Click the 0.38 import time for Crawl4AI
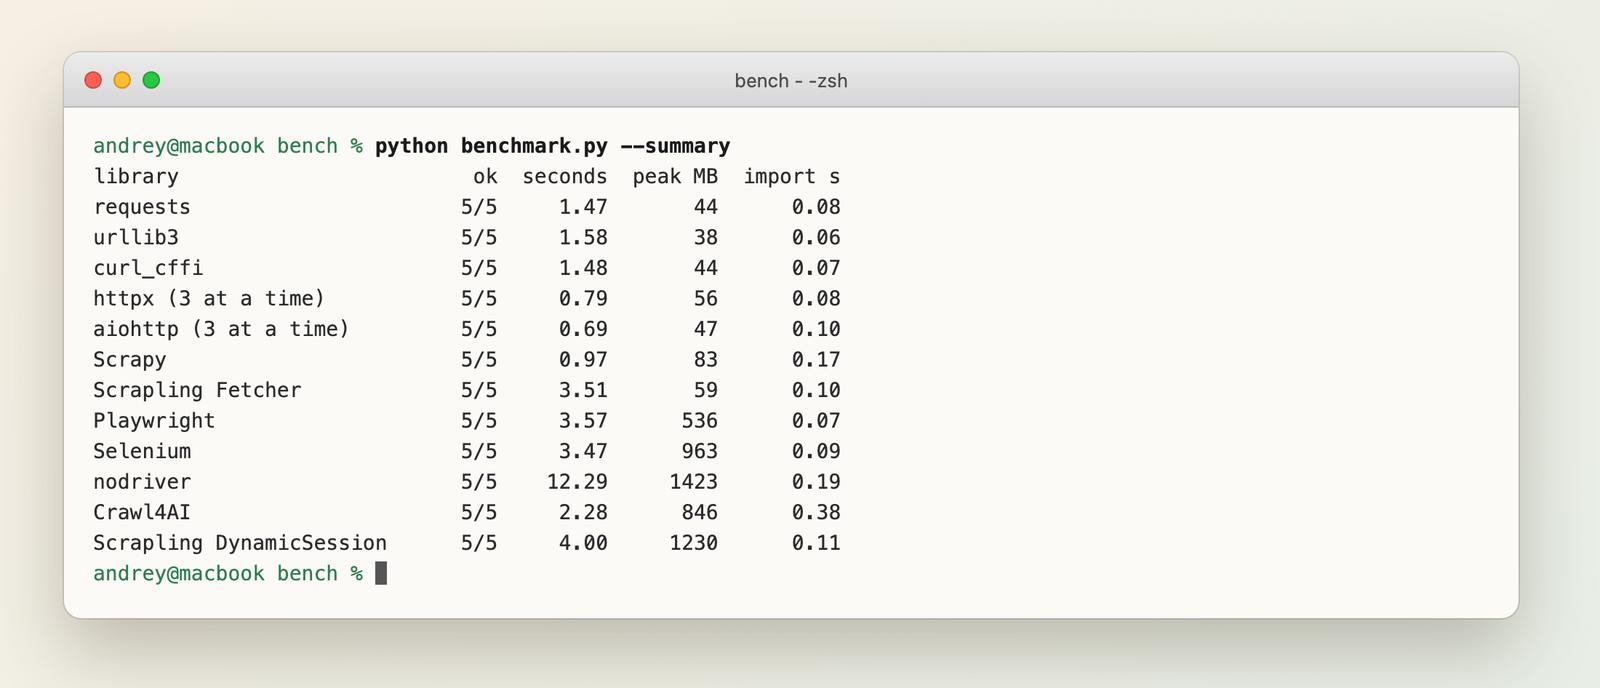This screenshot has width=1600, height=688. point(816,512)
